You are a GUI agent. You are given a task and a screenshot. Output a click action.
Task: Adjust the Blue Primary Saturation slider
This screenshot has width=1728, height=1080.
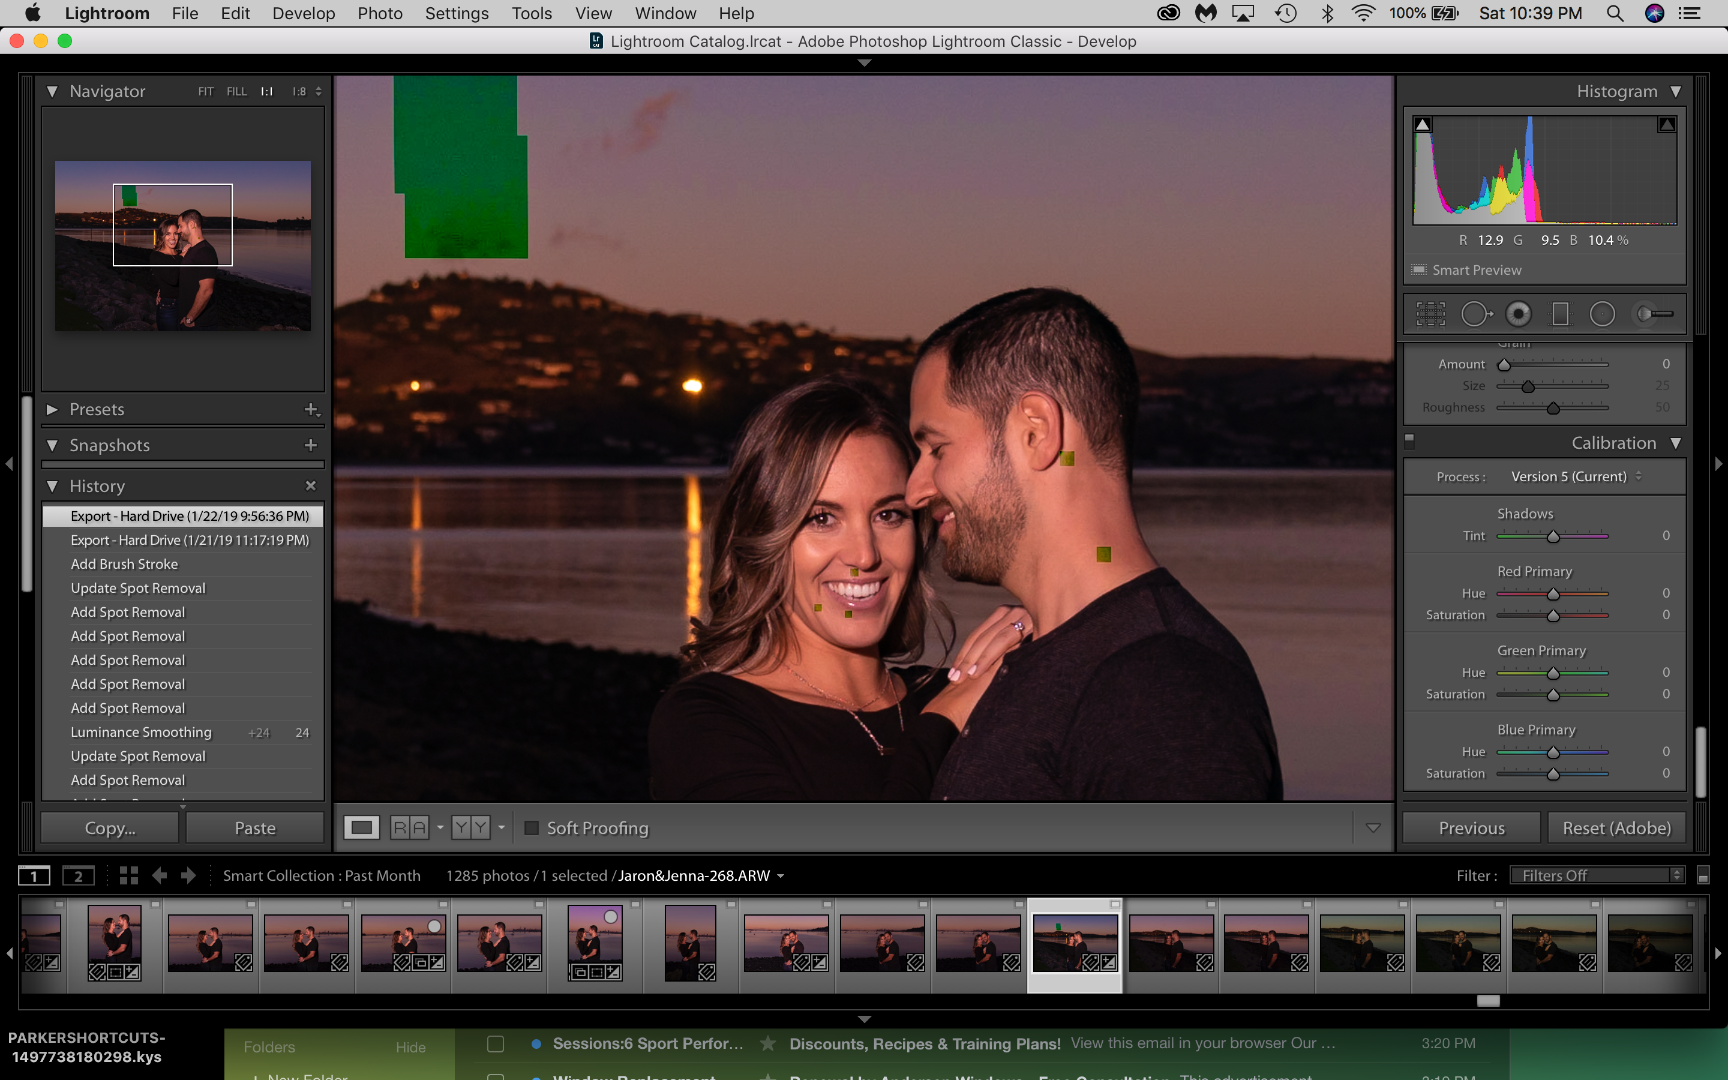tap(1553, 774)
